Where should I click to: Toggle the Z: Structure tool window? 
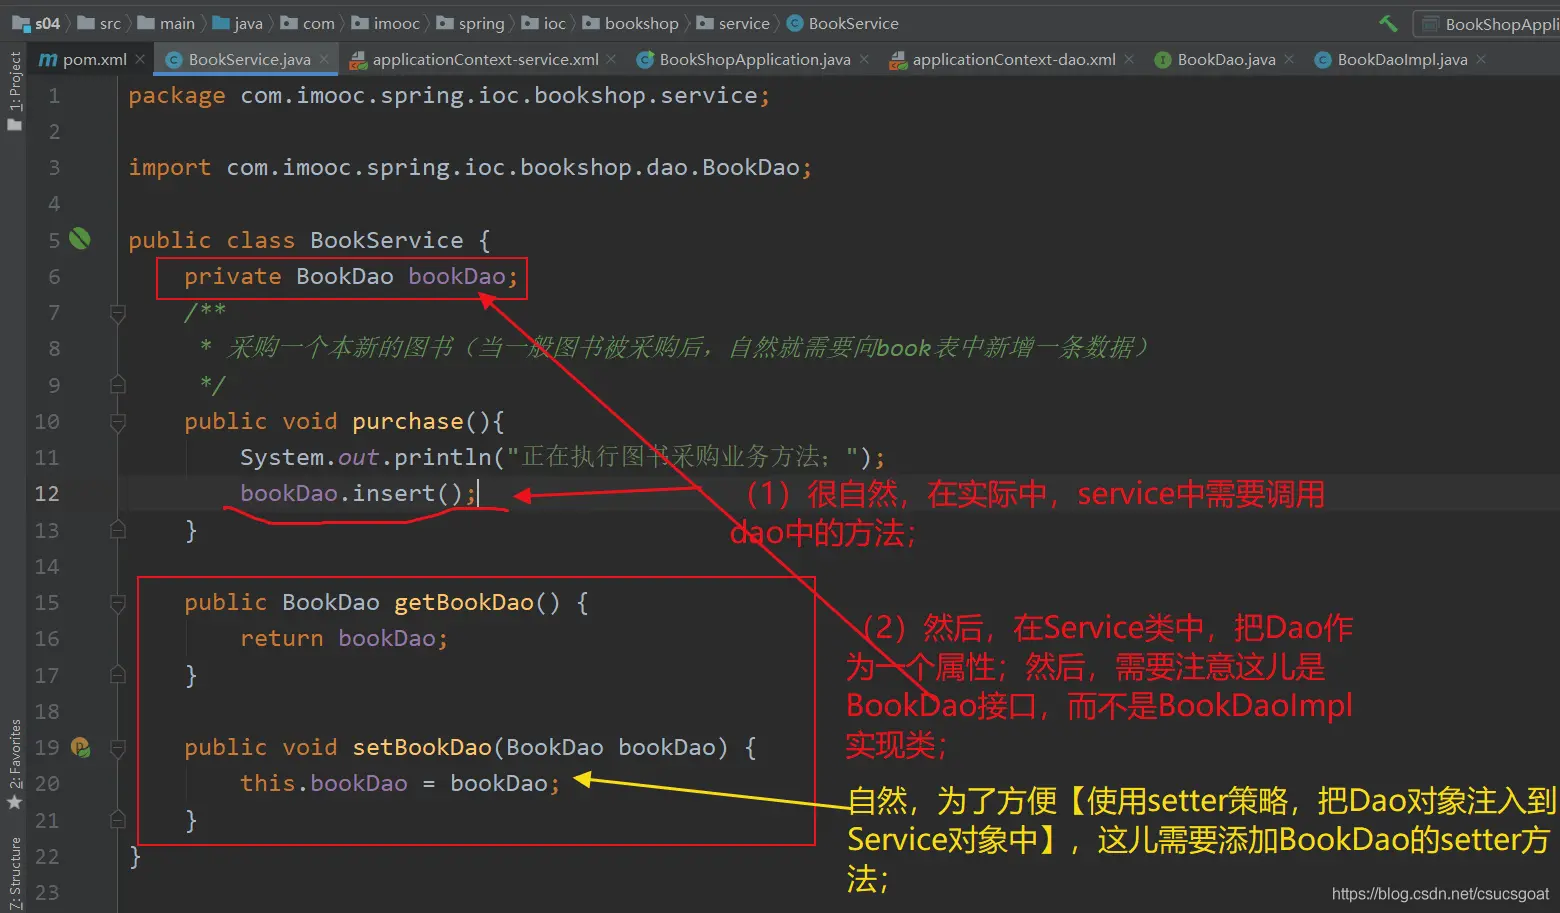pos(14,873)
